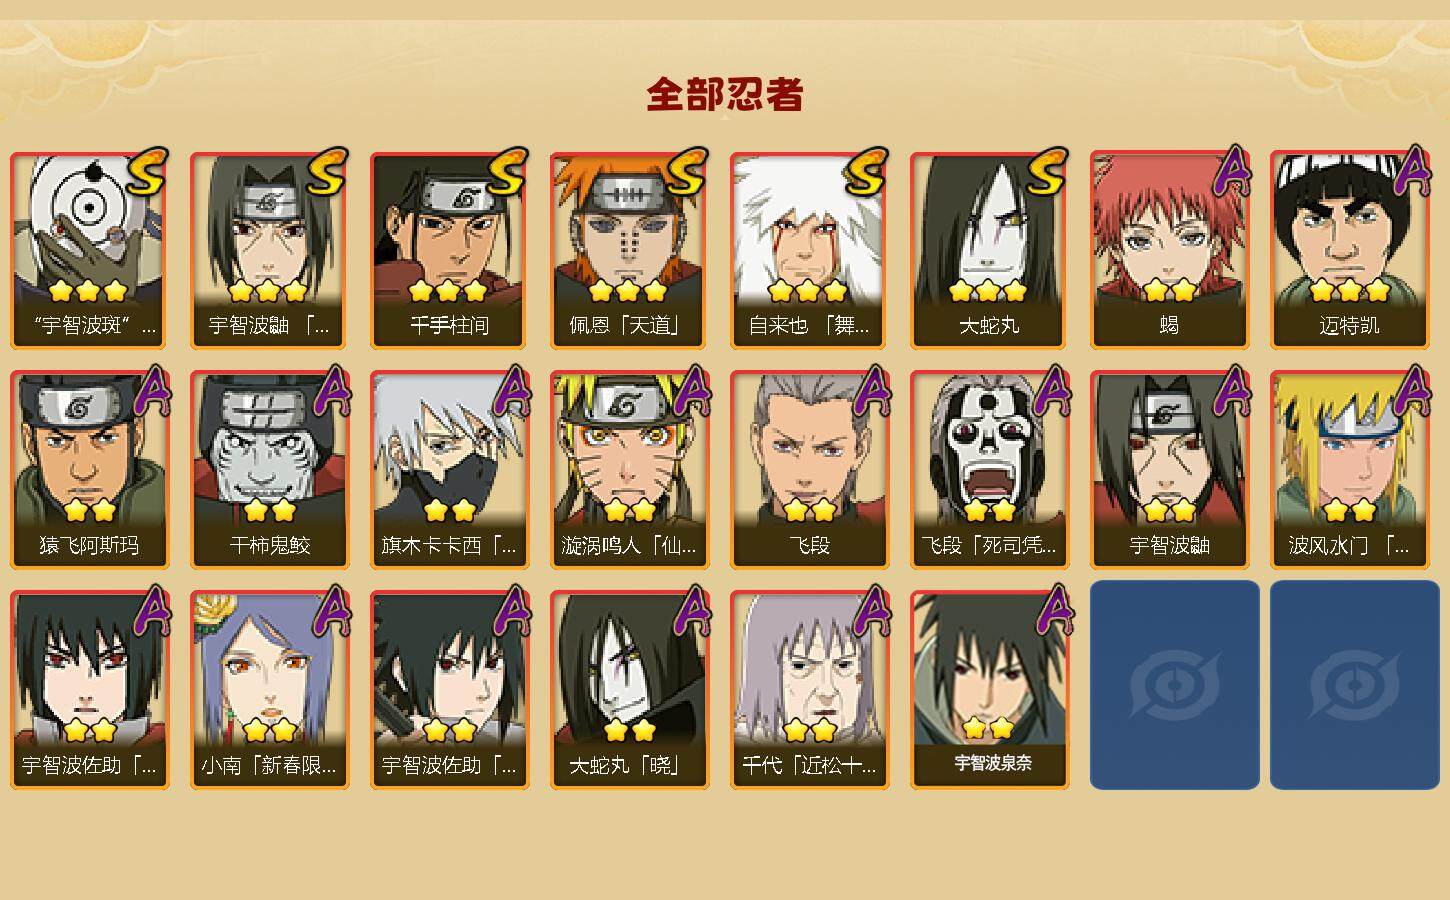Open the 佩恩「天道」 character card
Screen dimensions: 1450x900
[629, 250]
